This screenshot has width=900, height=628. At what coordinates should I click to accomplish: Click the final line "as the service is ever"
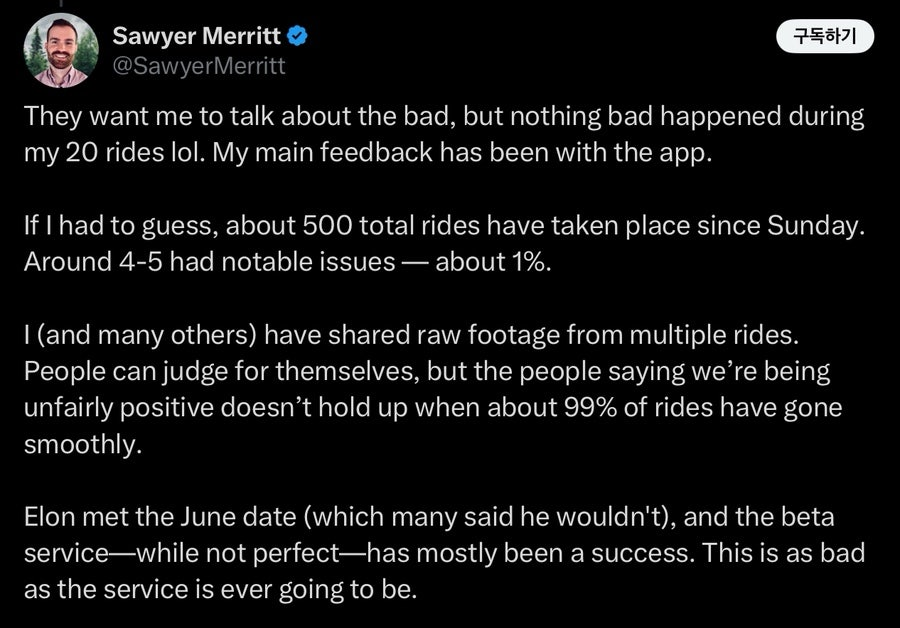[220, 590]
